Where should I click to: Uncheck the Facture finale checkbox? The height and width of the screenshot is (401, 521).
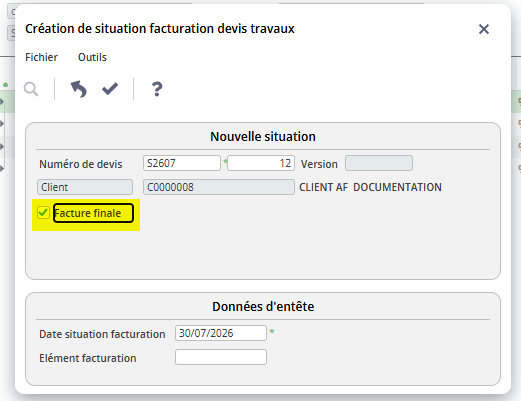point(43,213)
